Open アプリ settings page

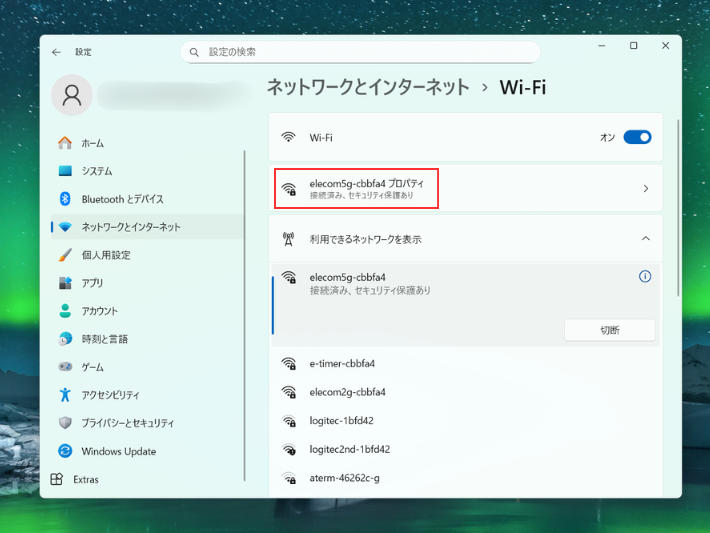pyautogui.click(x=148, y=283)
